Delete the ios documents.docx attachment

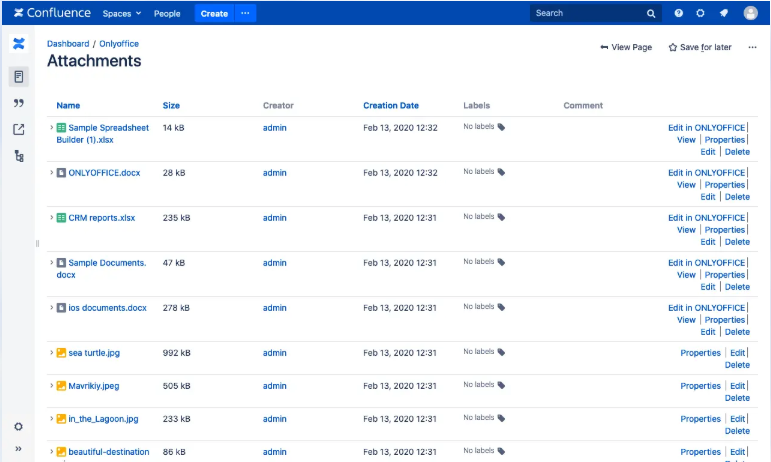pyautogui.click(x=737, y=332)
